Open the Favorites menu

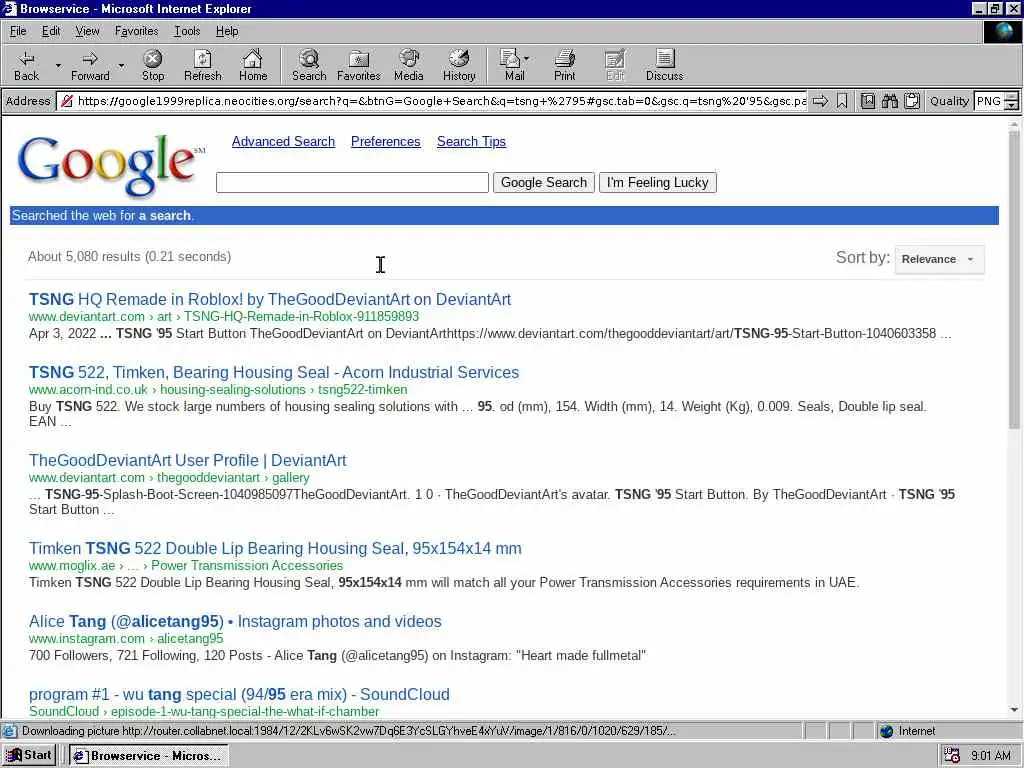[x=136, y=31]
